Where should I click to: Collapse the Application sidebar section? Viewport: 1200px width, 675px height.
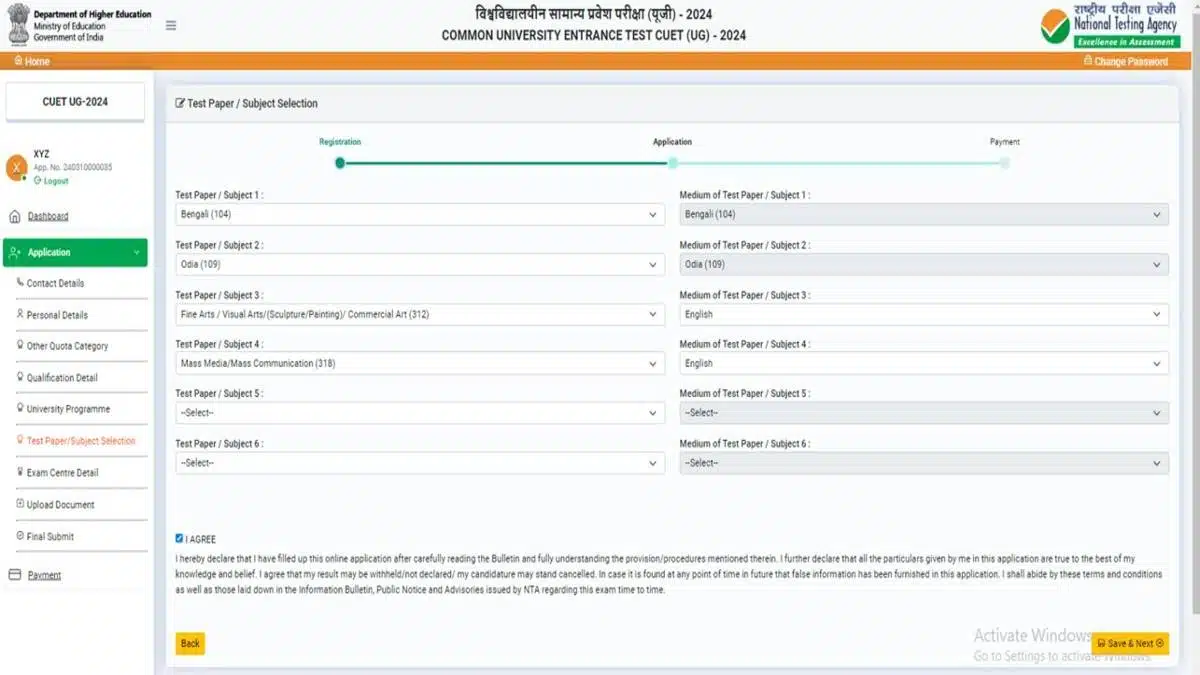(75, 253)
